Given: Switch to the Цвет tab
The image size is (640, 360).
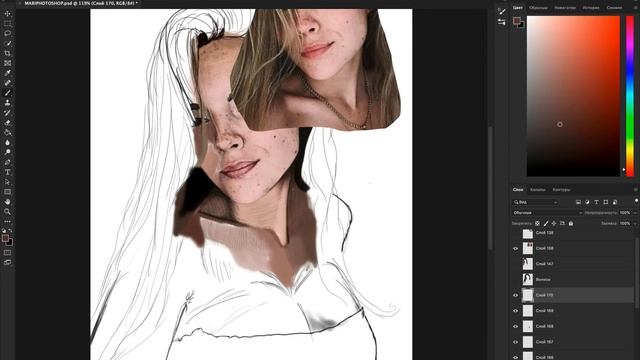Looking at the screenshot, I should tap(518, 8).
